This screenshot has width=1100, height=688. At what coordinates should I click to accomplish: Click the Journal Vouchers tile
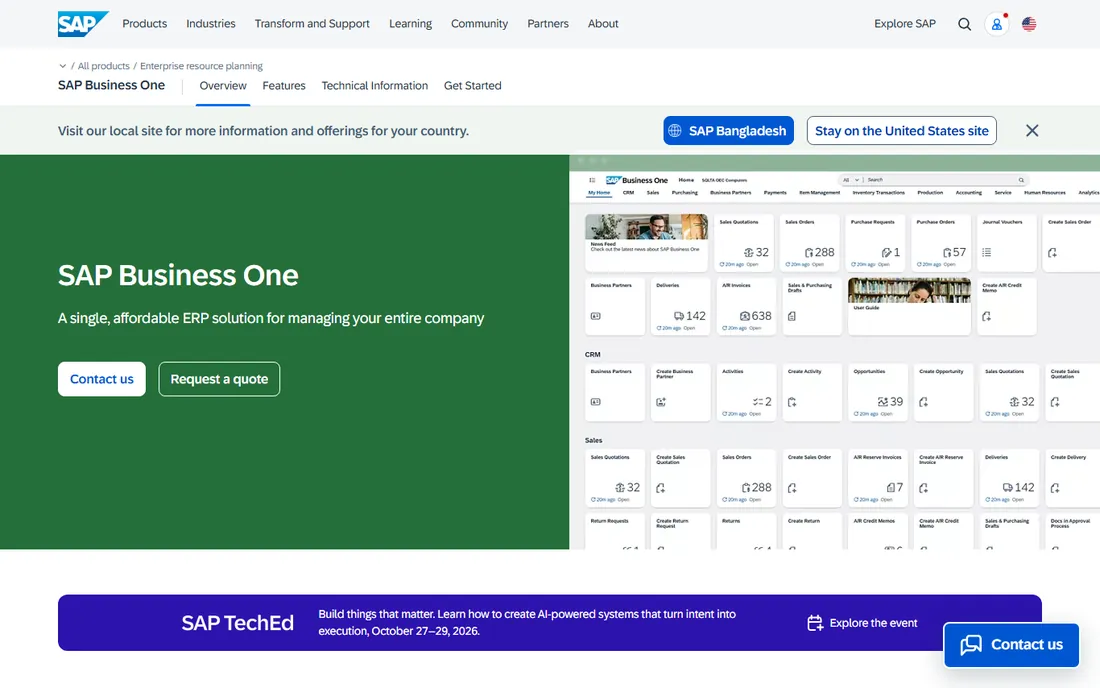click(1007, 243)
